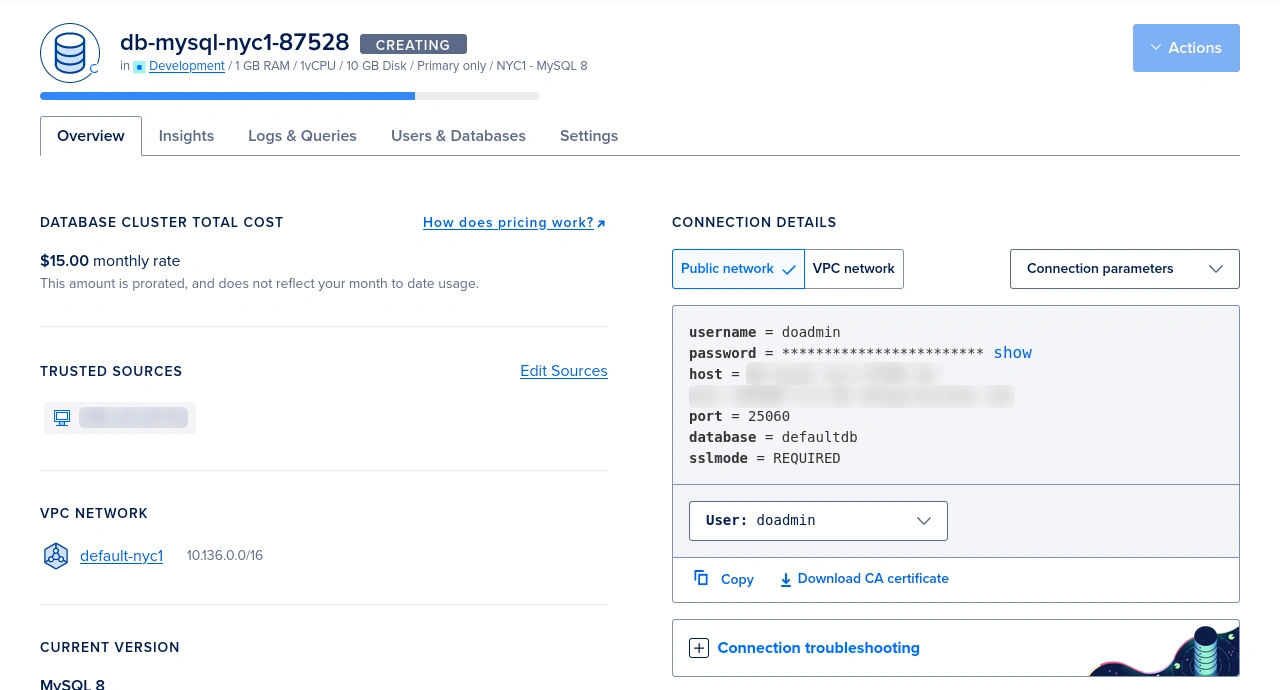Click the CONNECTION DETAILS heading
Screen dimensions: 1280x690
[754, 223]
